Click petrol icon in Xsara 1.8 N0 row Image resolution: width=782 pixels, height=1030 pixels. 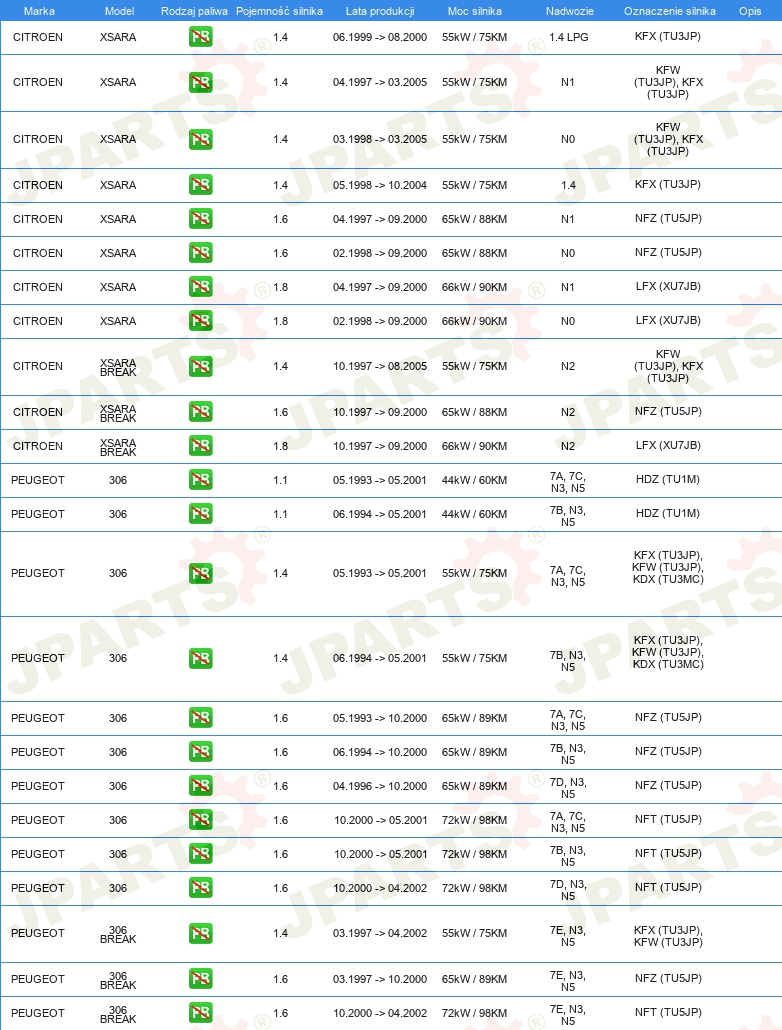[x=200, y=321]
